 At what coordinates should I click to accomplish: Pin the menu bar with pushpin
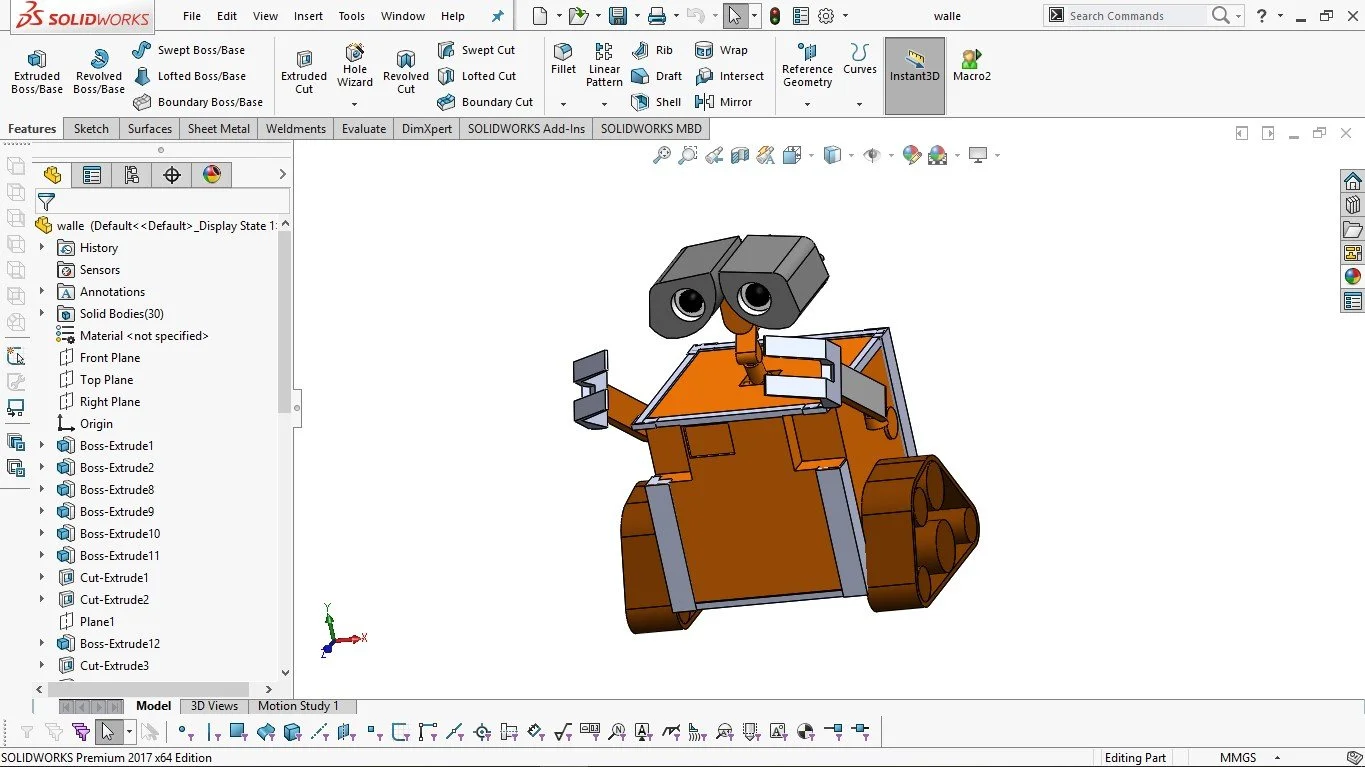click(x=498, y=16)
